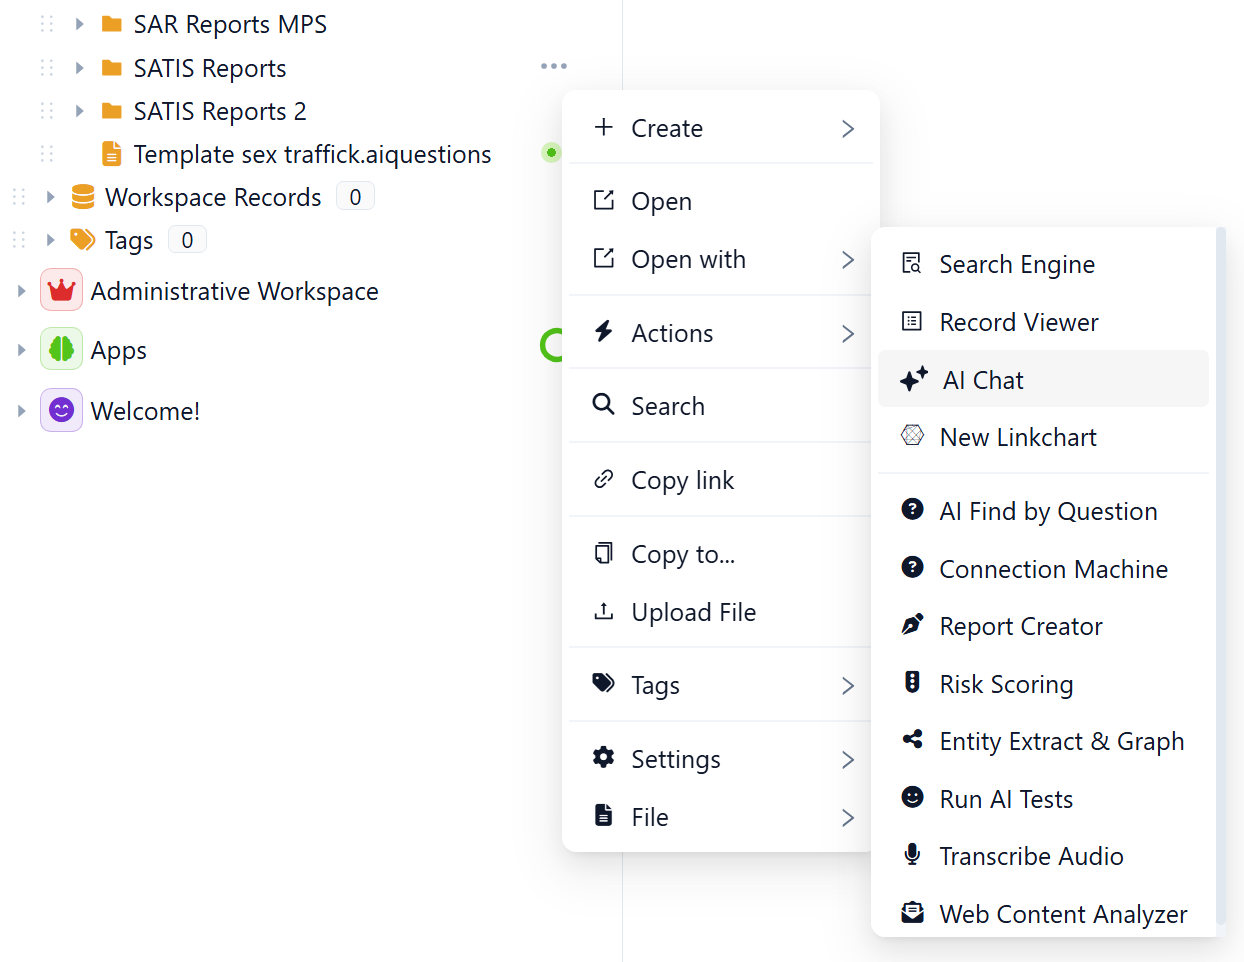
Task: Click the Apps brain icon
Action: (x=61, y=350)
